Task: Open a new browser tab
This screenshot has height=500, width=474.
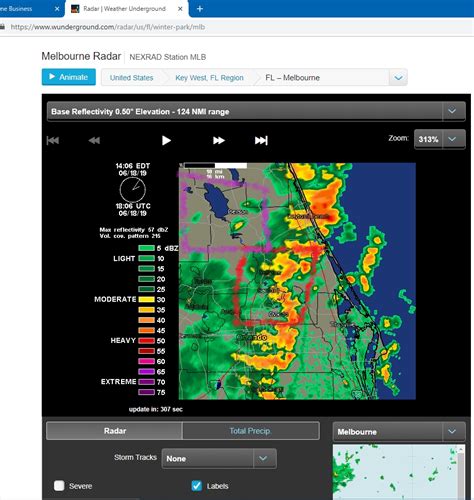Action: click(200, 9)
